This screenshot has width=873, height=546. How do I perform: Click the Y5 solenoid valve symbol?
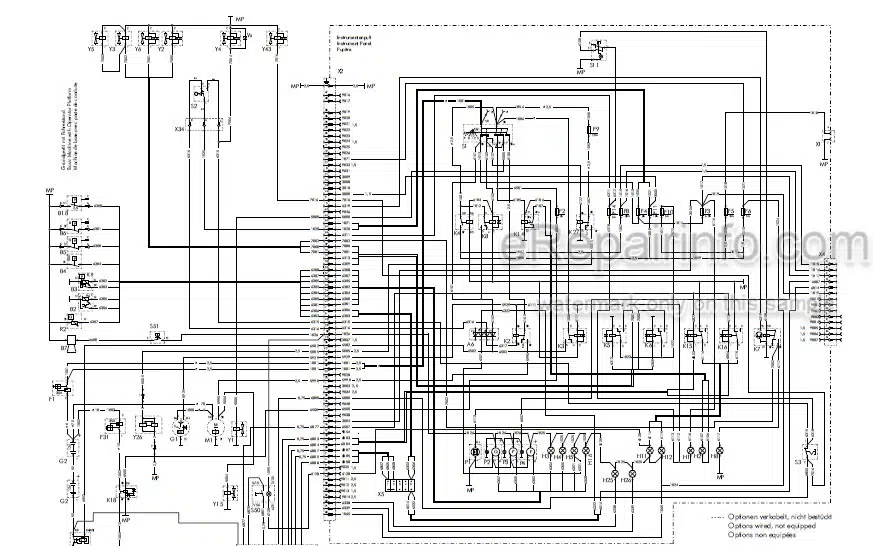(101, 38)
